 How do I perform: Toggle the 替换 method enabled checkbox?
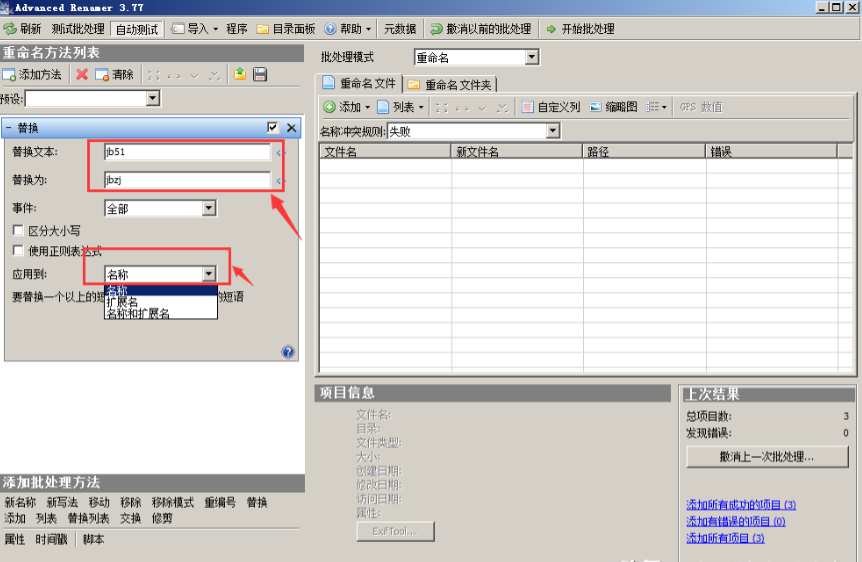pyautogui.click(x=273, y=128)
